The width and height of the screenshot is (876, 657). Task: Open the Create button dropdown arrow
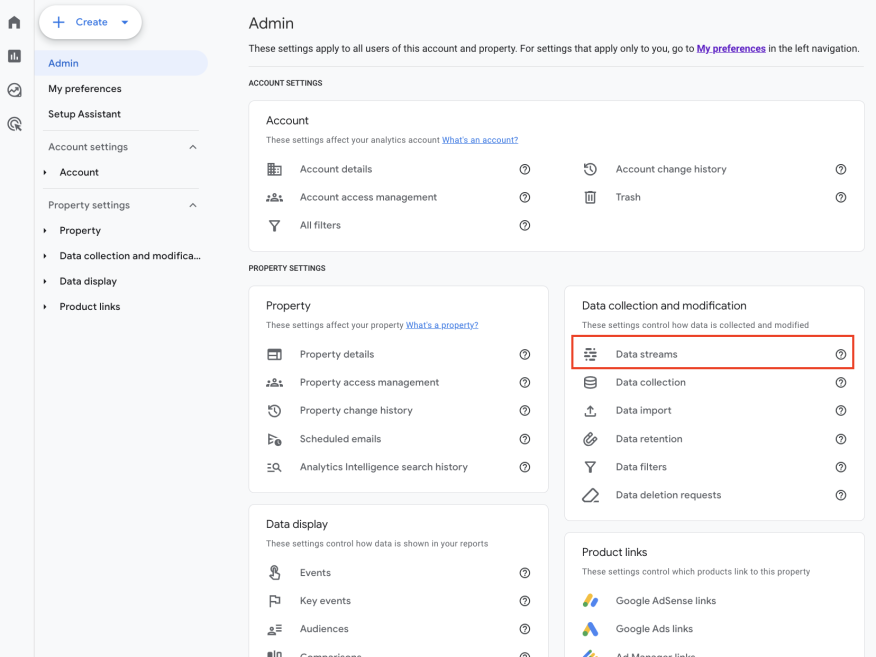[x=124, y=22]
